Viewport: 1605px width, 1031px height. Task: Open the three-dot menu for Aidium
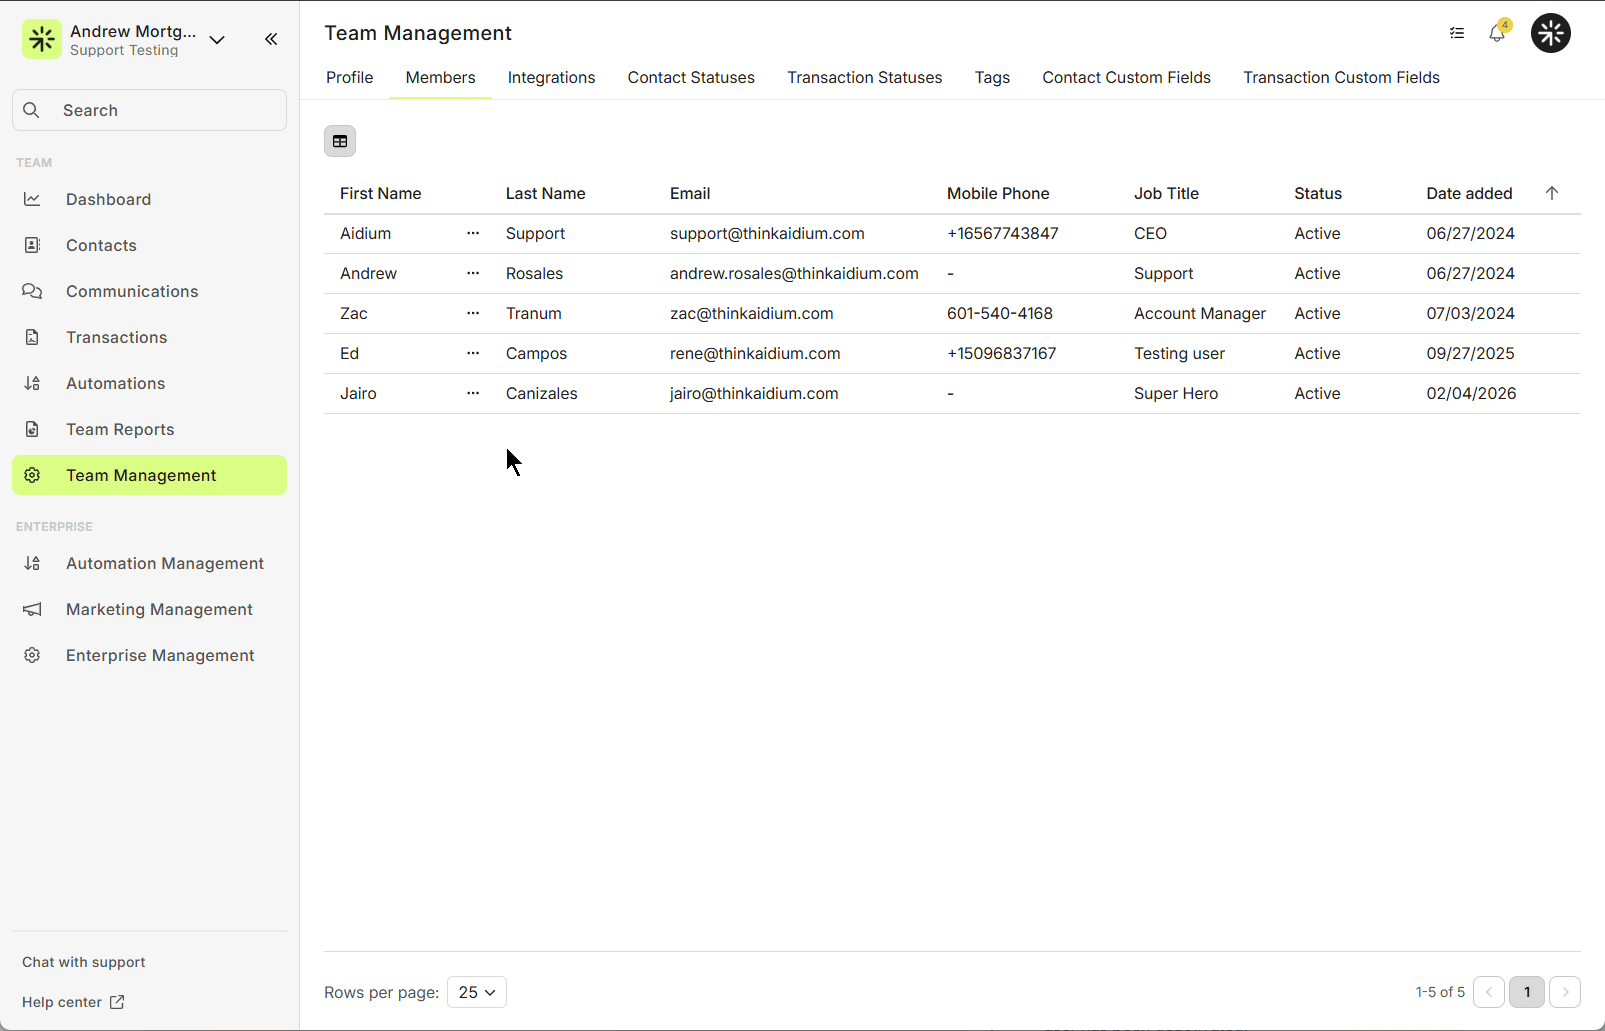pyautogui.click(x=473, y=233)
